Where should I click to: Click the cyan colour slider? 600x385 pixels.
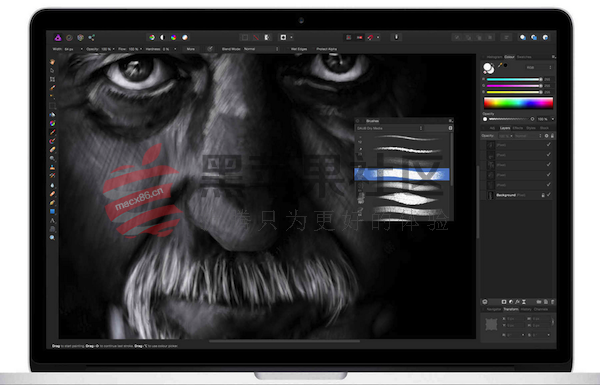point(514,79)
